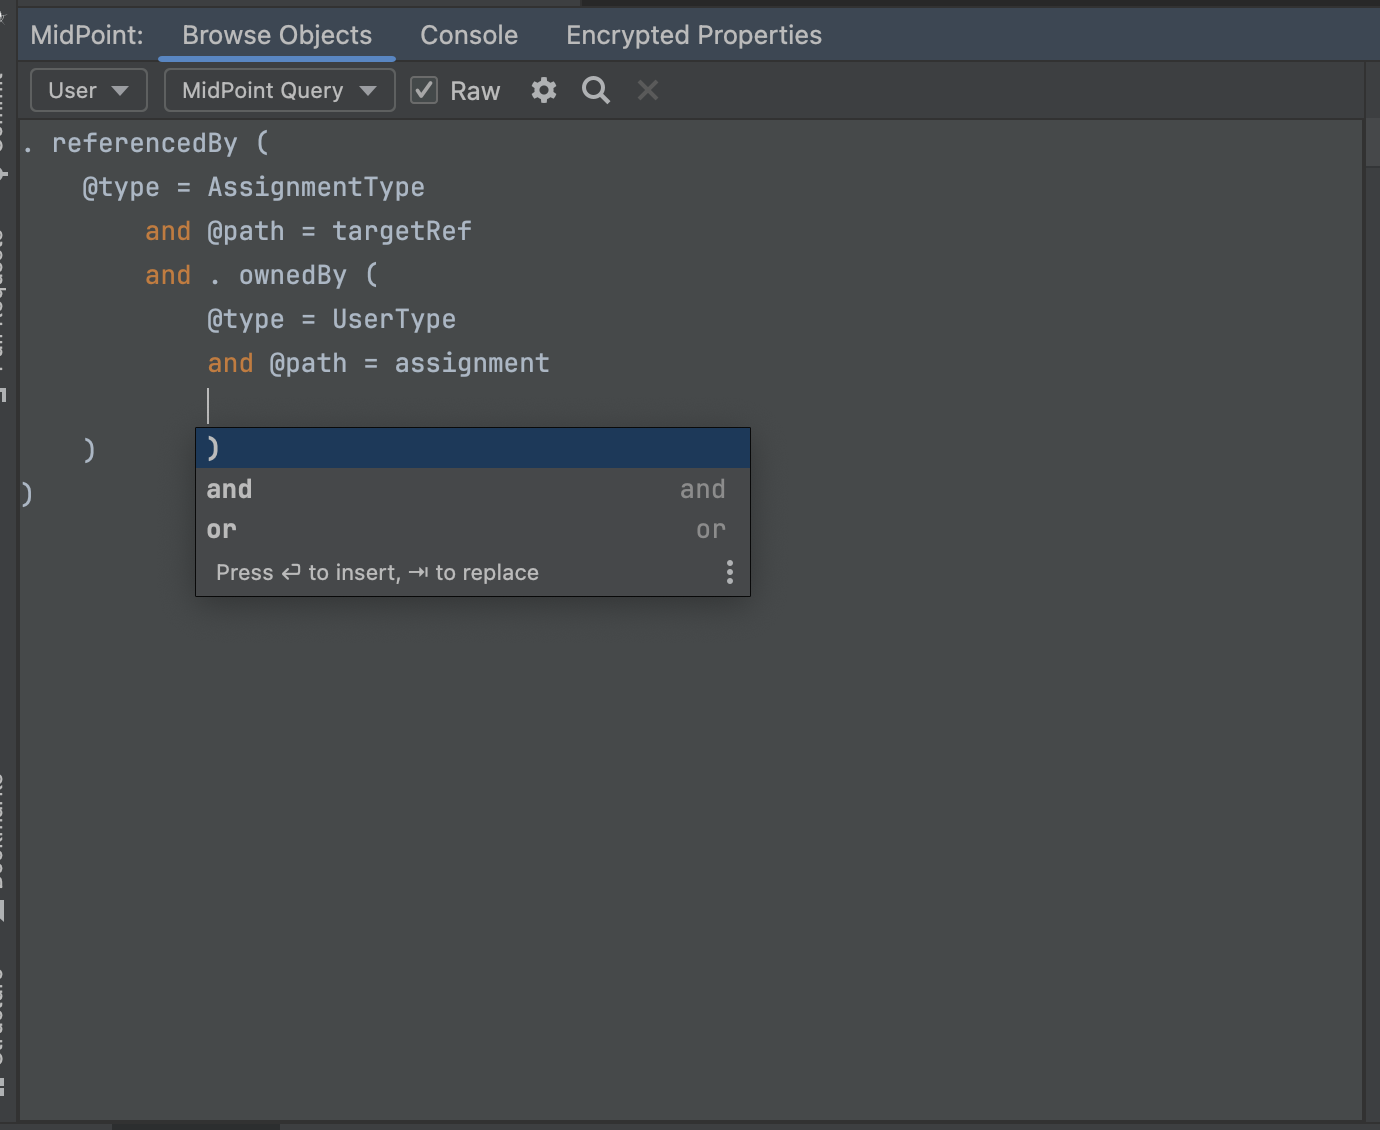This screenshot has width=1380, height=1130.
Task: Click AssignmentType text in the editor
Action: pyautogui.click(x=315, y=187)
